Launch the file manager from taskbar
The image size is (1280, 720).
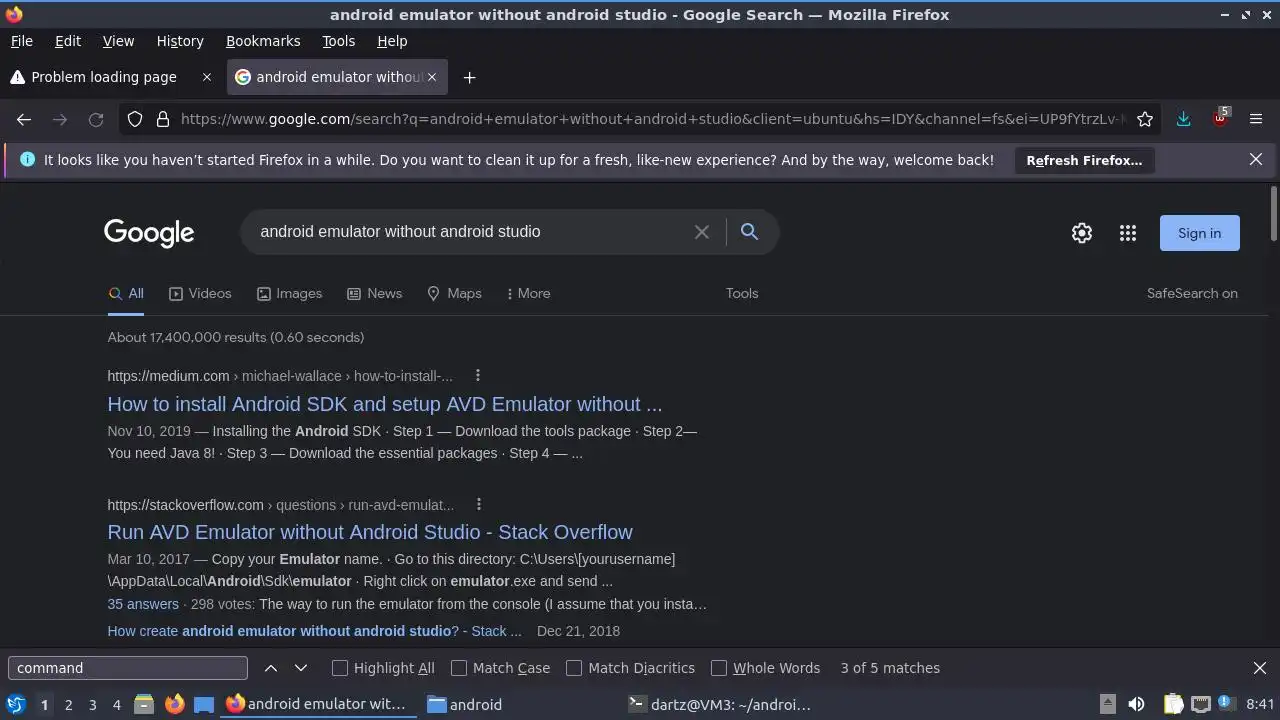tap(144, 704)
